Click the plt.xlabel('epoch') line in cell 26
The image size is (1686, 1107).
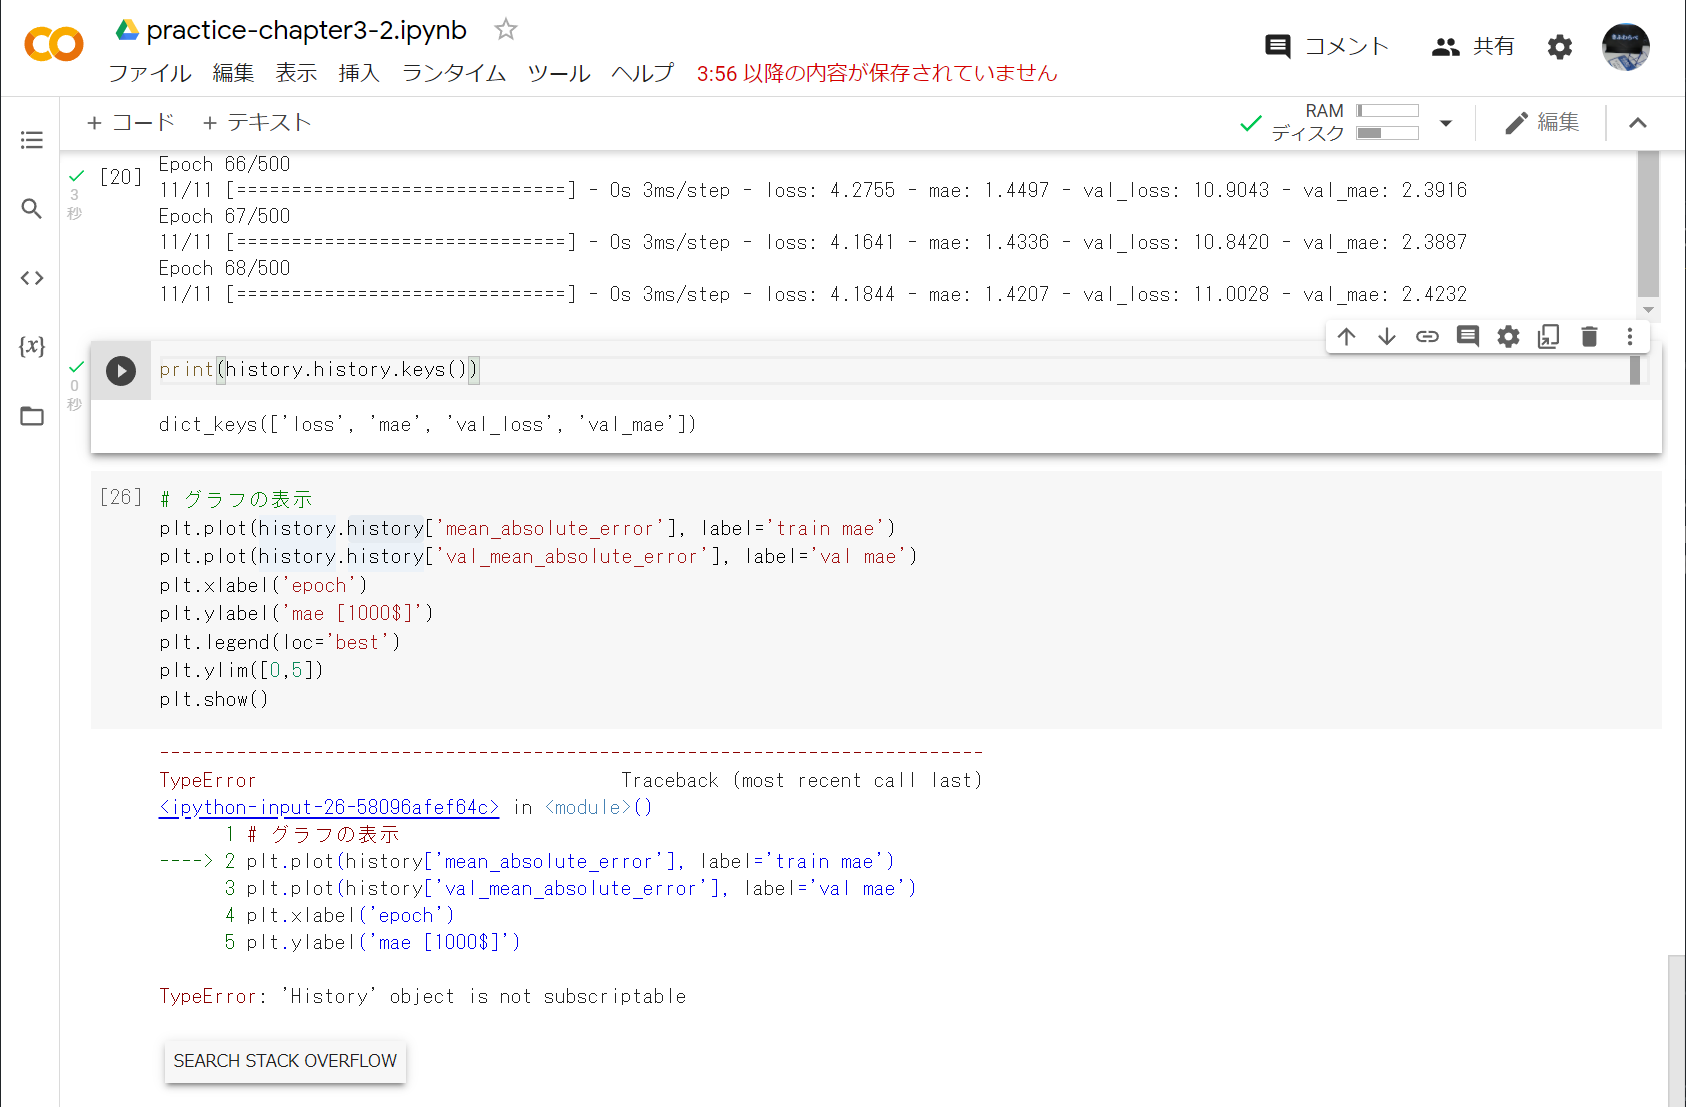(263, 585)
